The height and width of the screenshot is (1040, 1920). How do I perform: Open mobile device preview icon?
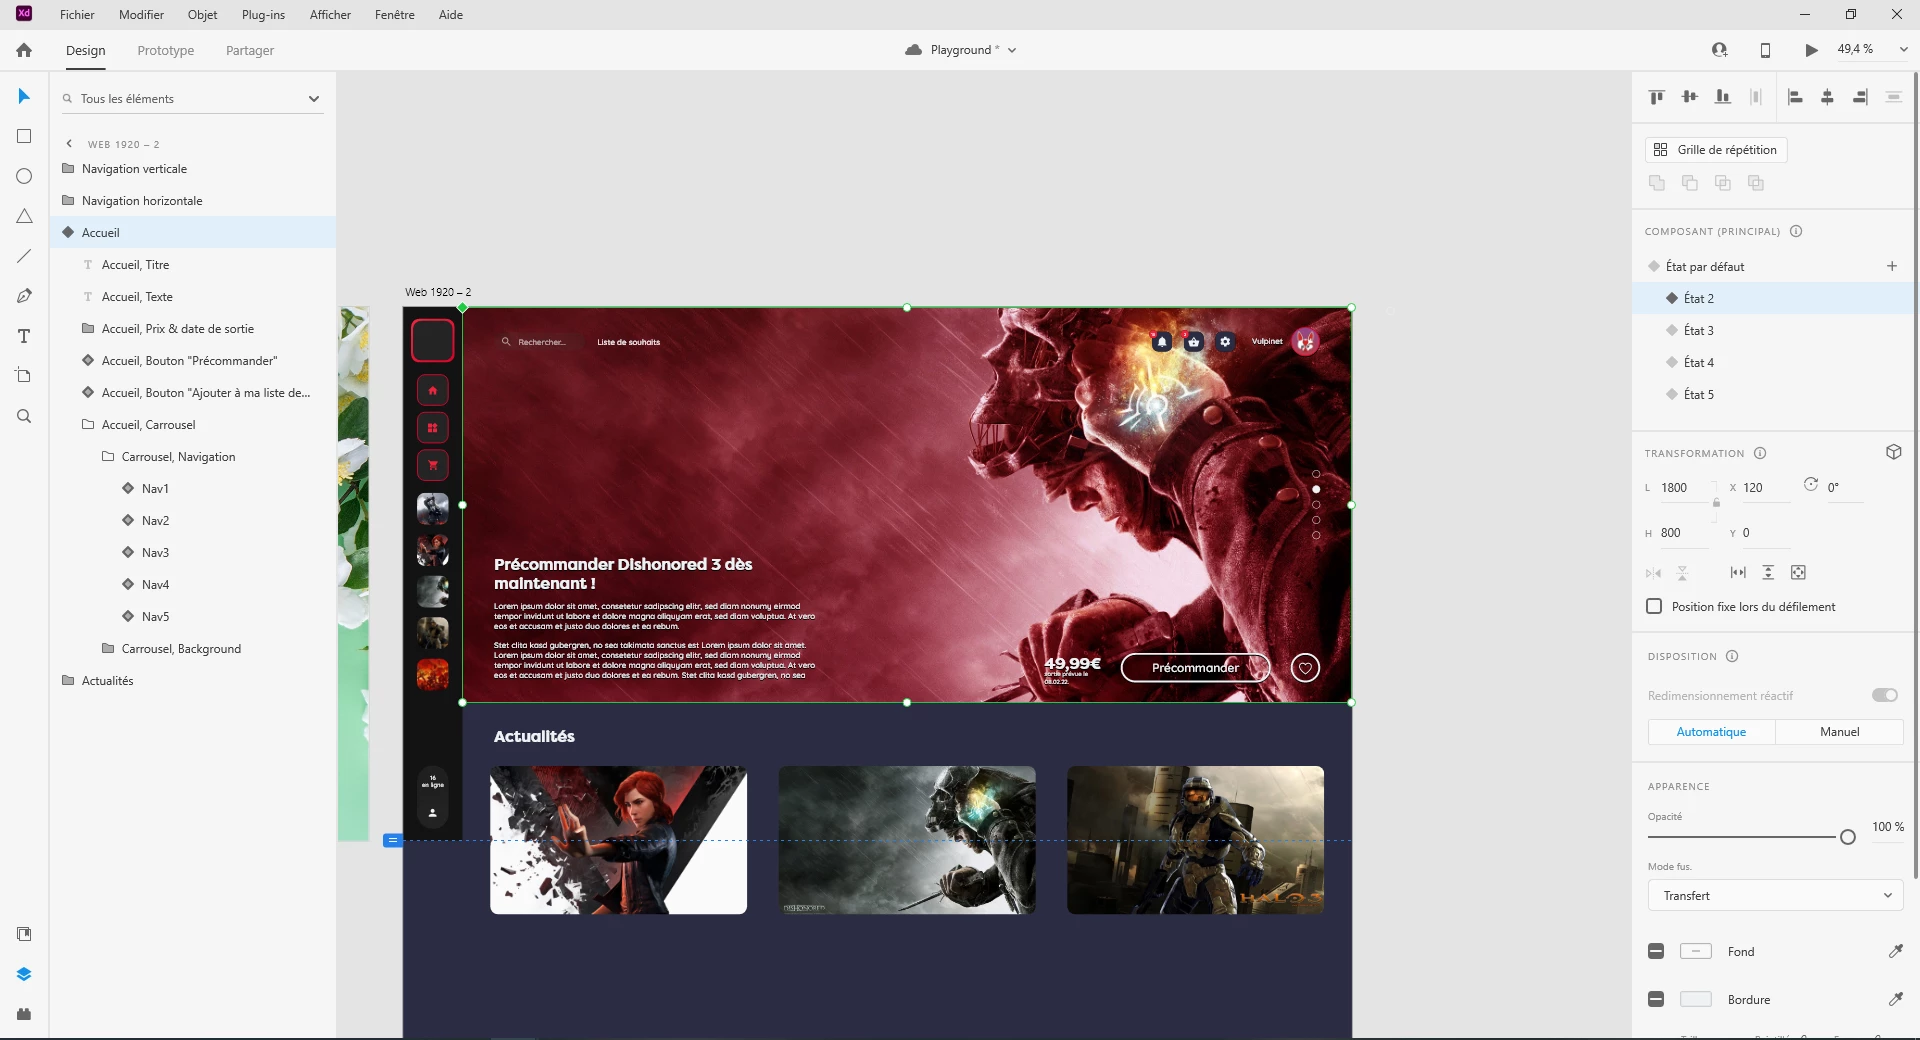[x=1765, y=50]
